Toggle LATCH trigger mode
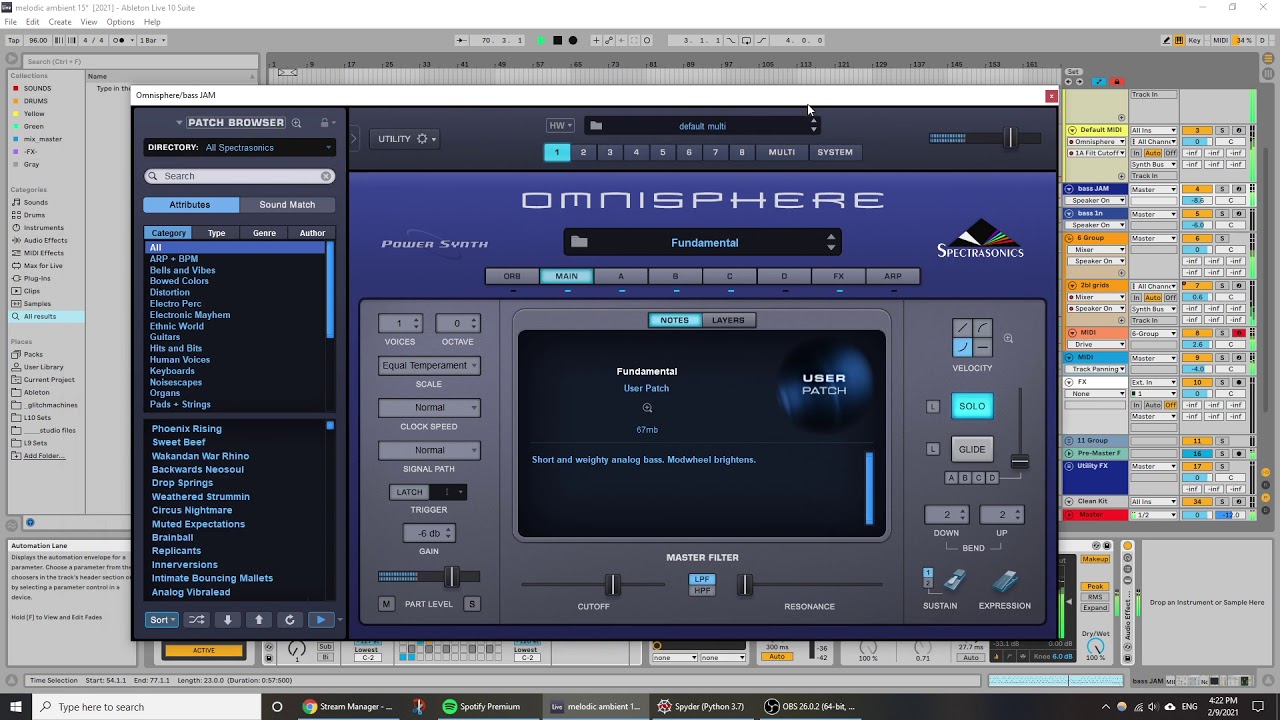This screenshot has height=720, width=1280. 409,492
